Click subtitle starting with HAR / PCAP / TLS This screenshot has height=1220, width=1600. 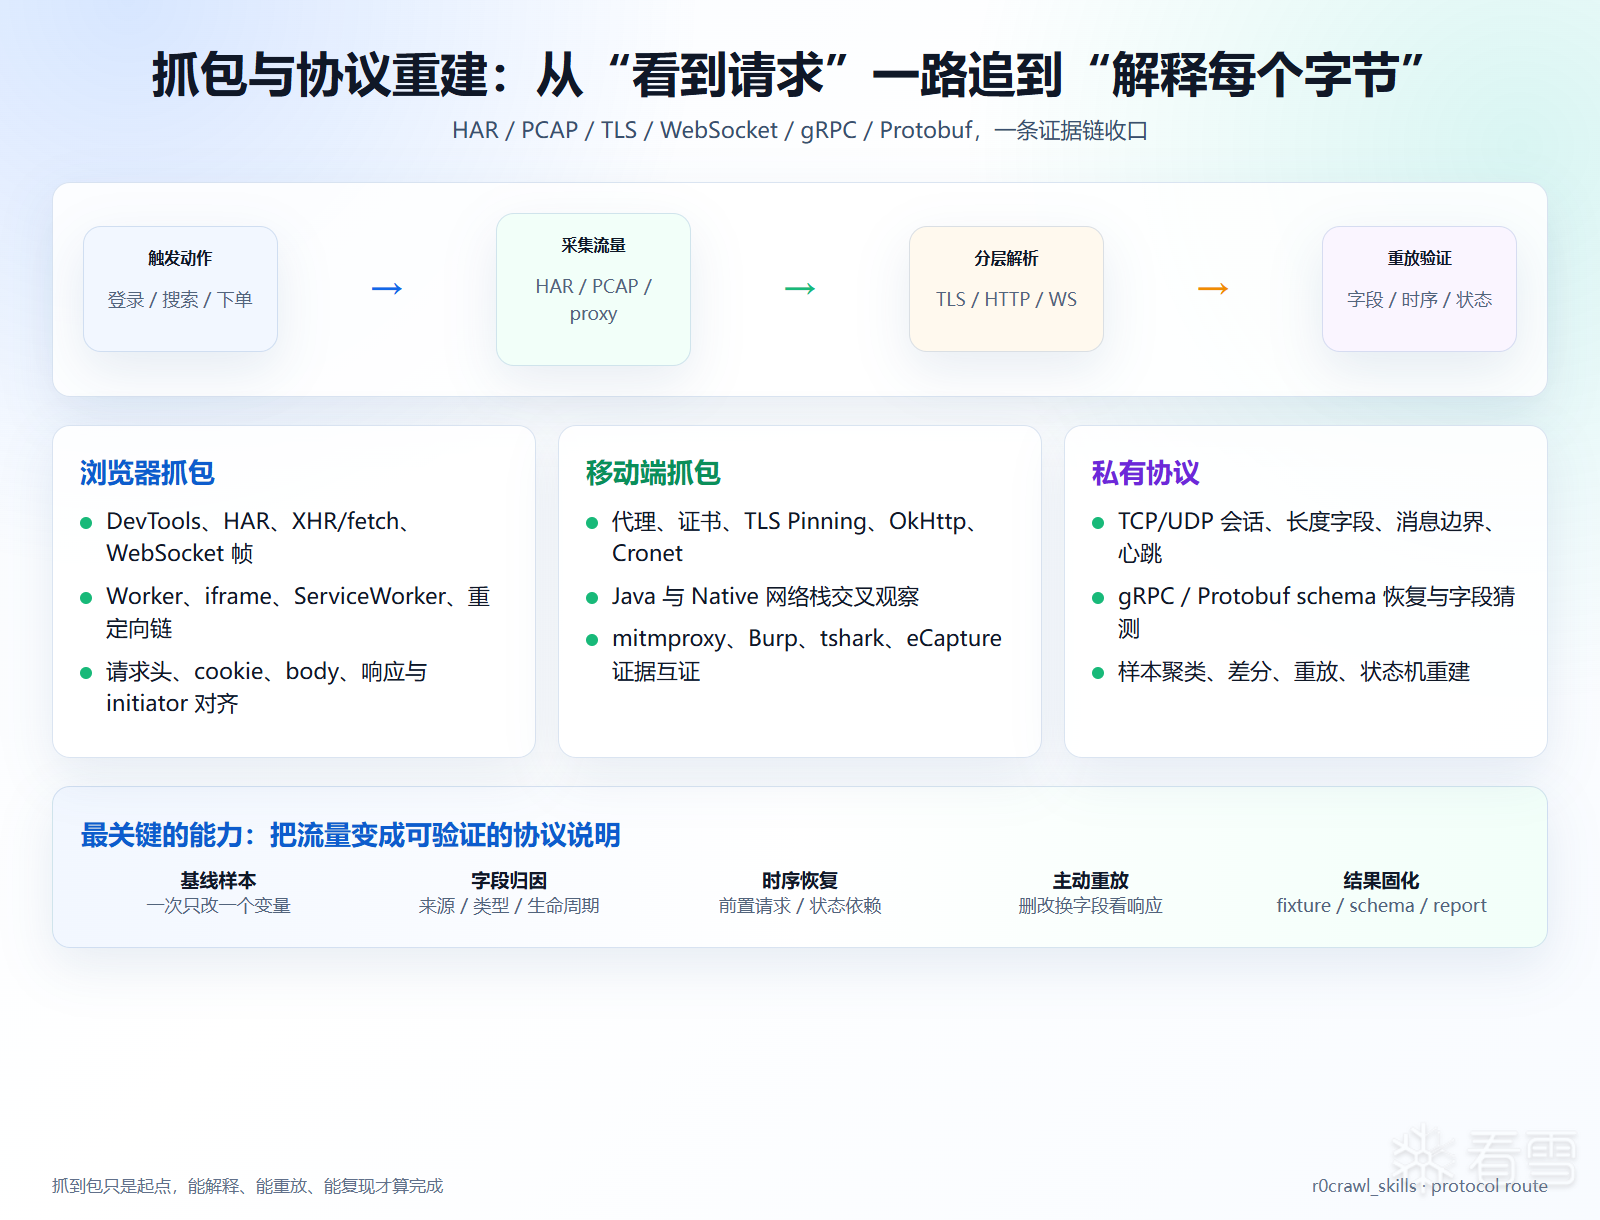pos(800,131)
